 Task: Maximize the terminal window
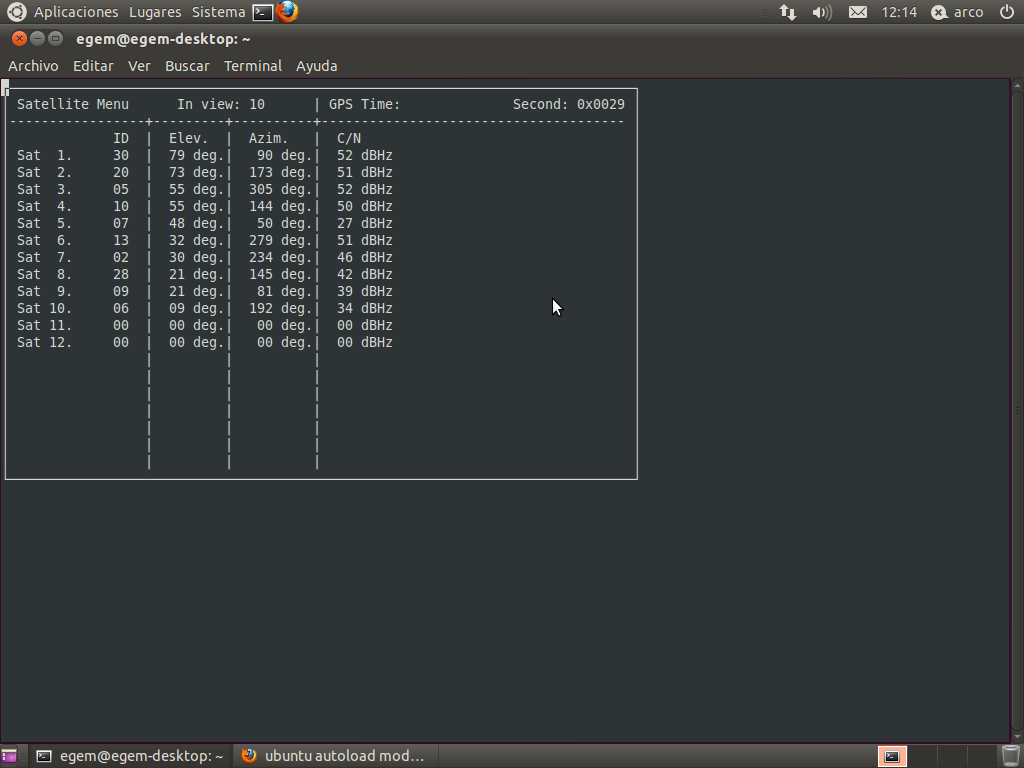(x=56, y=39)
